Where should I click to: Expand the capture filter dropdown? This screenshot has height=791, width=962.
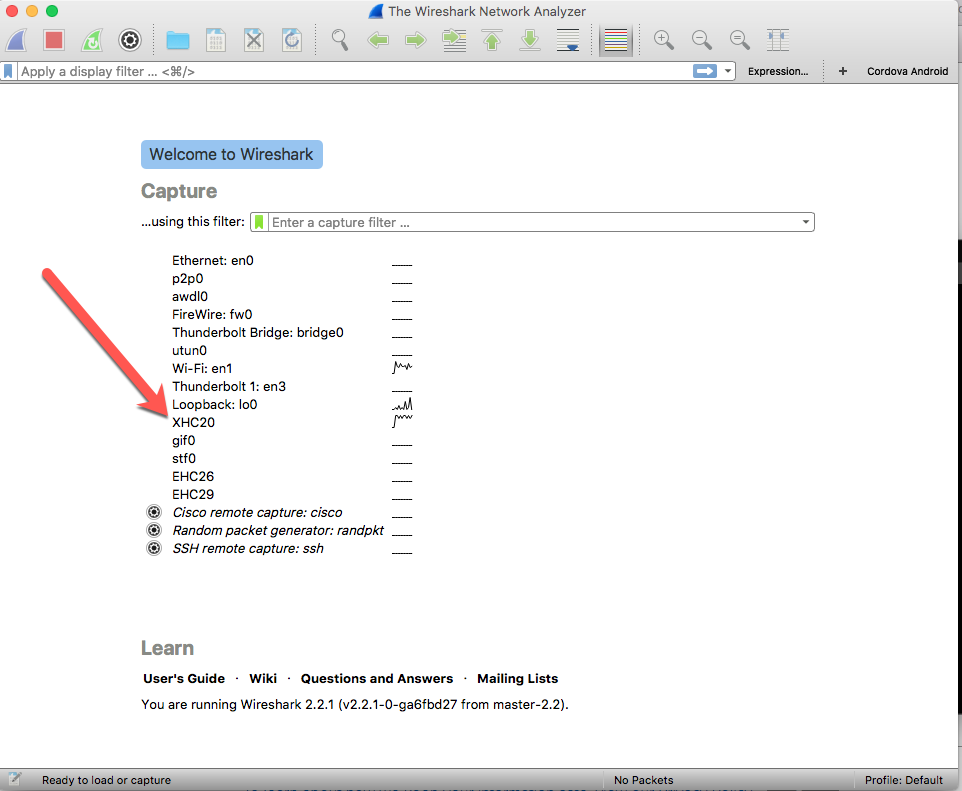coord(806,222)
